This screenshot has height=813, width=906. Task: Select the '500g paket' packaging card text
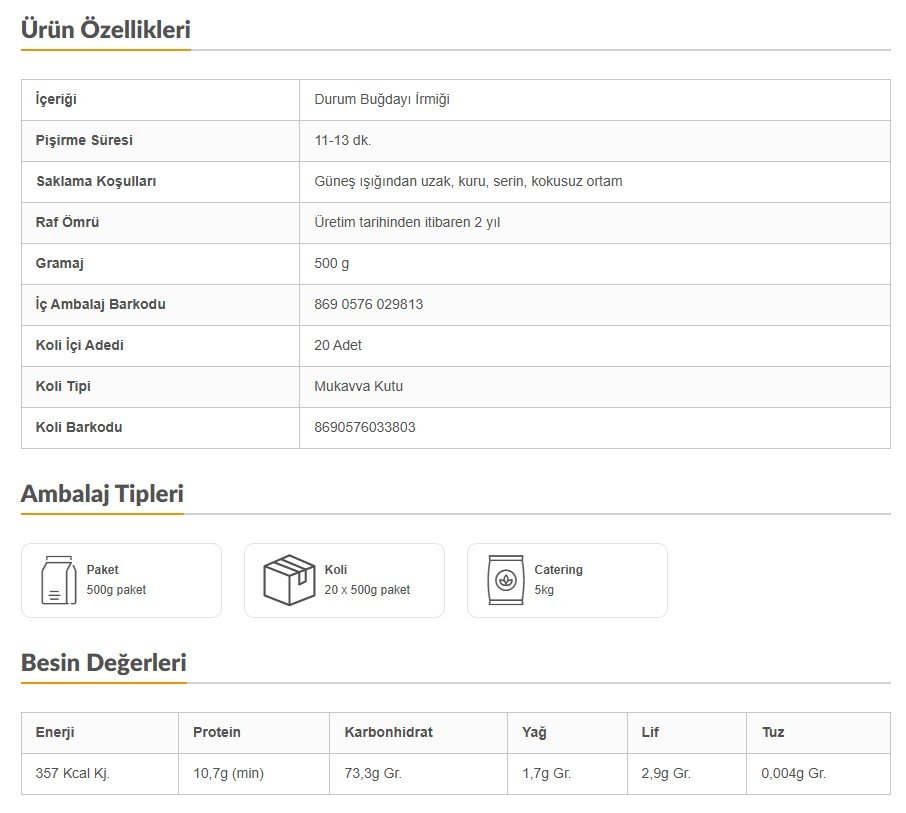[x=116, y=590]
